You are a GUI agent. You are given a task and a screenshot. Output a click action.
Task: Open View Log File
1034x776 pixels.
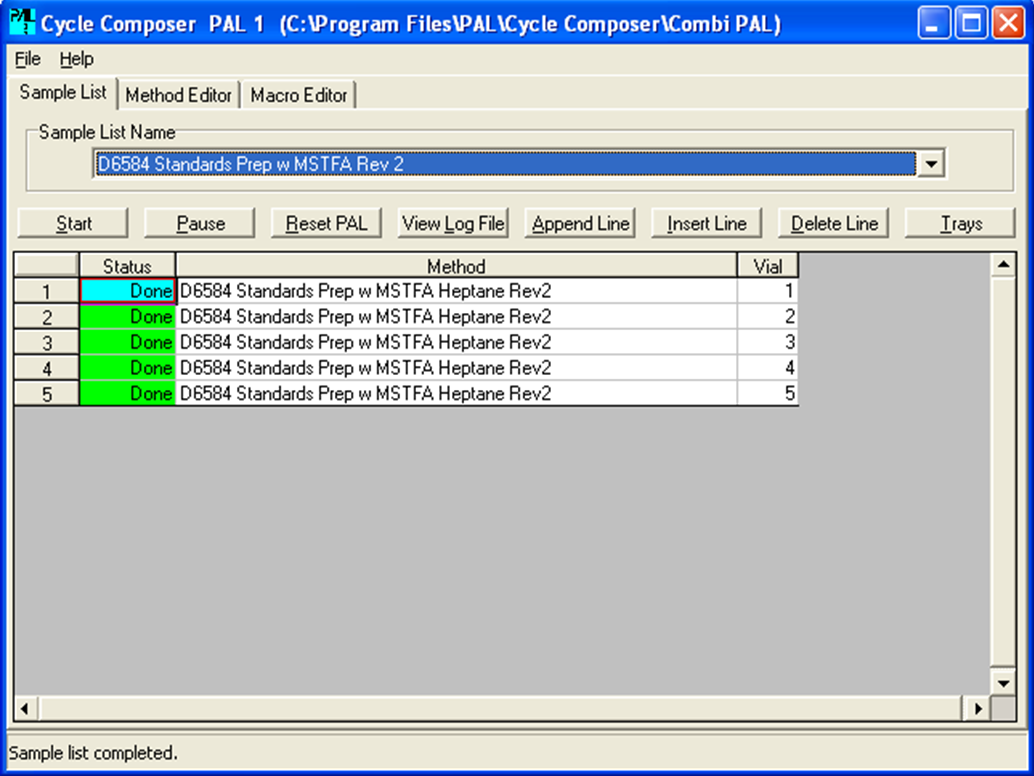tap(453, 224)
